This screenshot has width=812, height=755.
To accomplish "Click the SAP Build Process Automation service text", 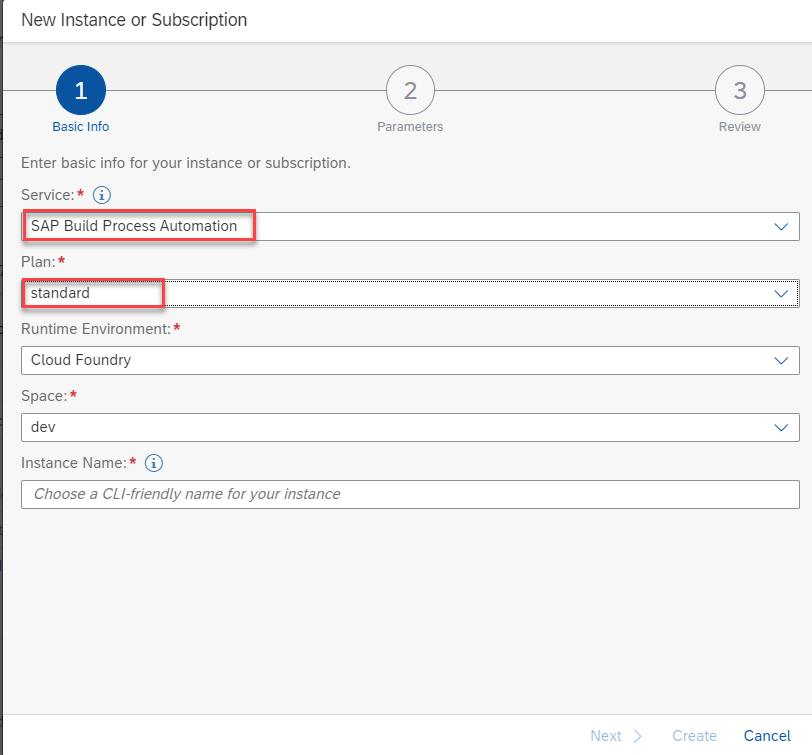I will pos(134,226).
